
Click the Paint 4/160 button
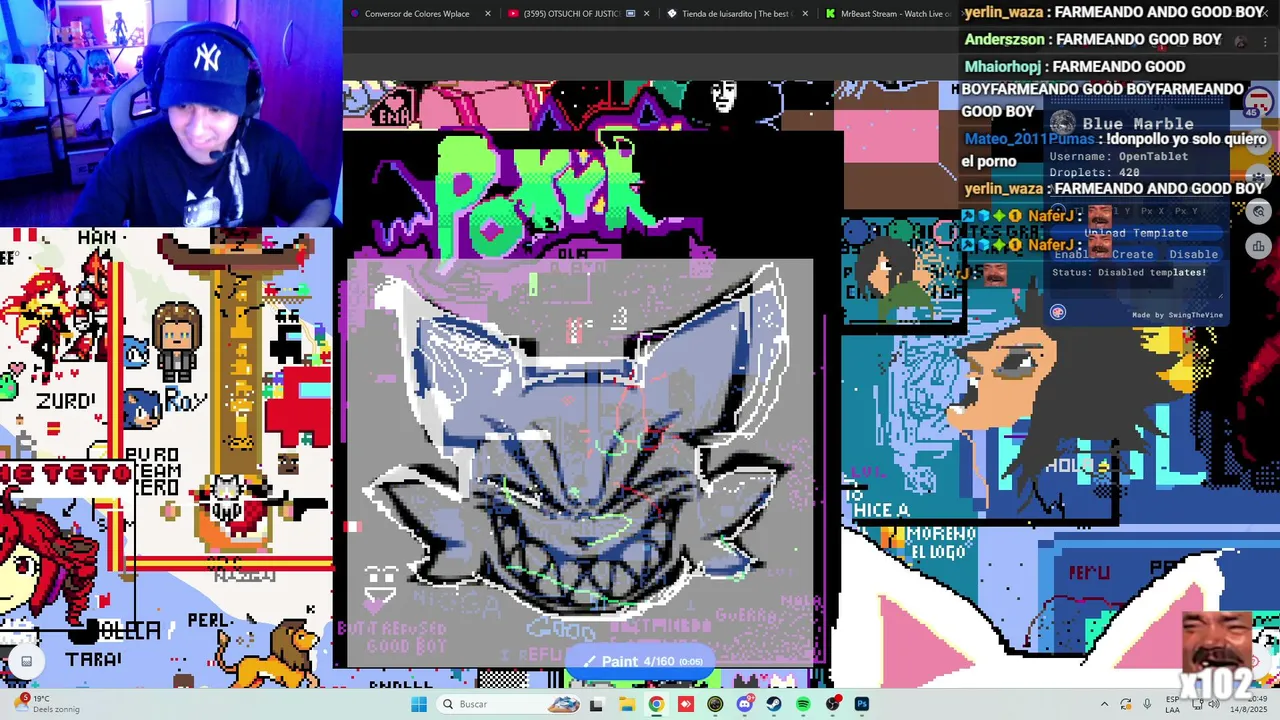643,661
